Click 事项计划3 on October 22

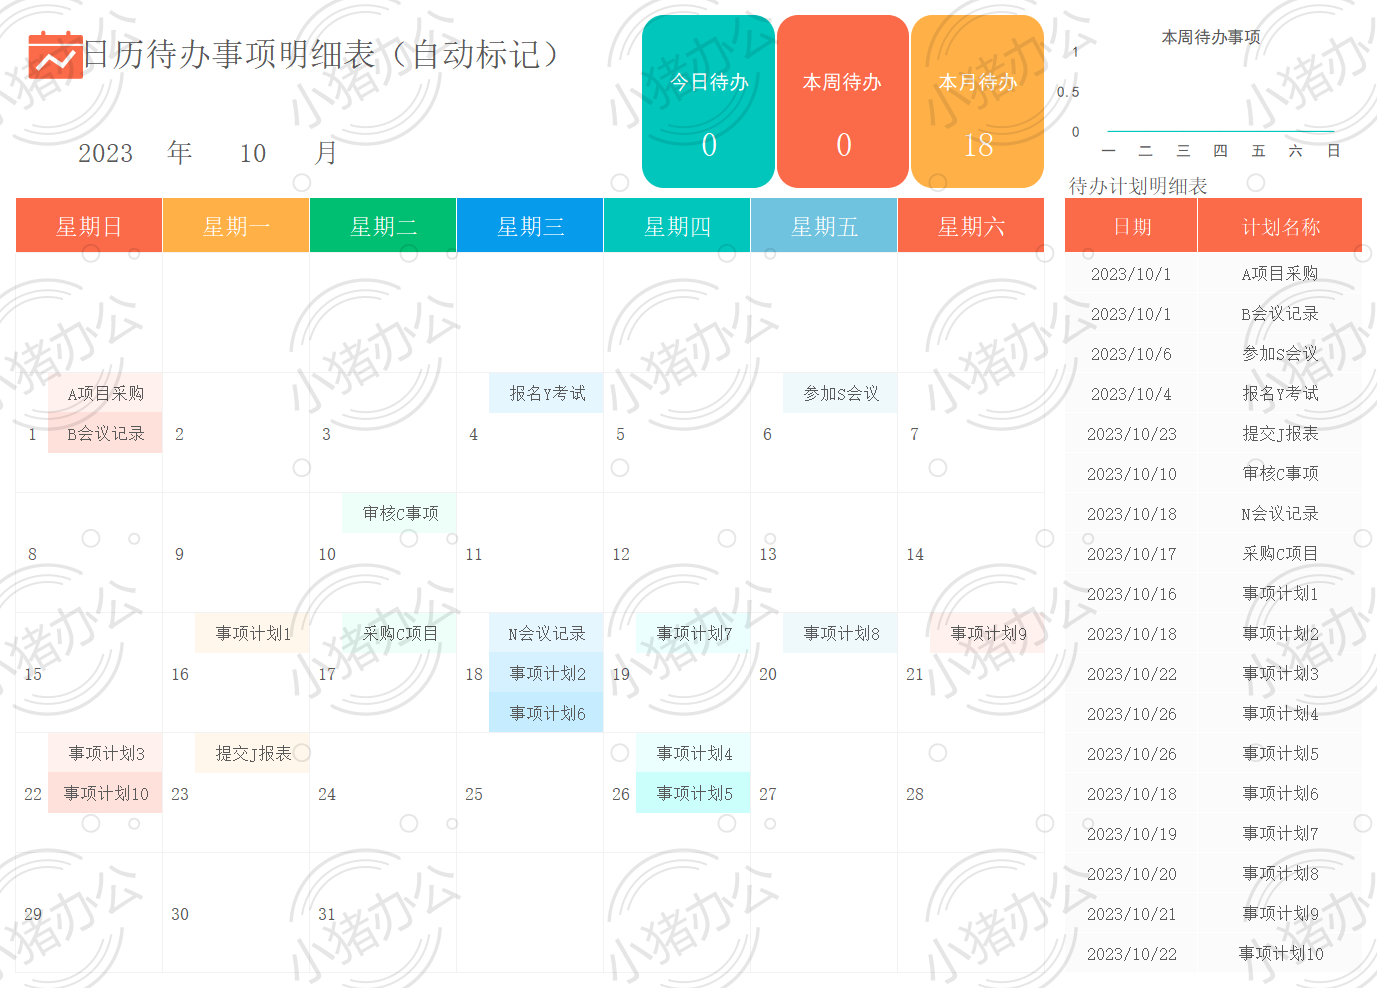pos(106,753)
